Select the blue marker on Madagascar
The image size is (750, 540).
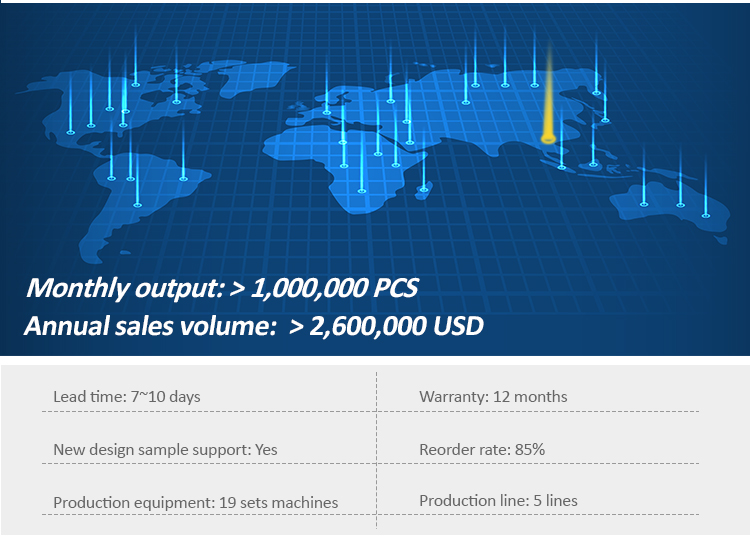click(x=424, y=188)
